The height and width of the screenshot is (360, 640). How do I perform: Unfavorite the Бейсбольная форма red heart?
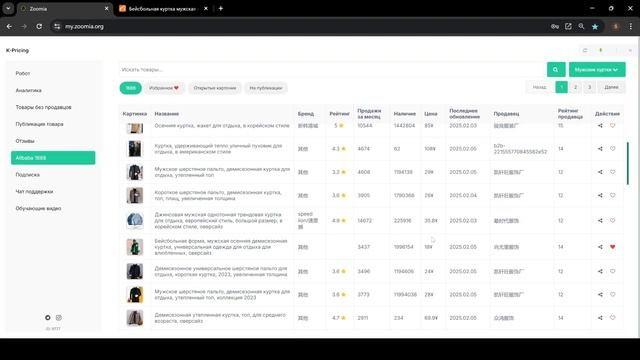[x=613, y=247]
